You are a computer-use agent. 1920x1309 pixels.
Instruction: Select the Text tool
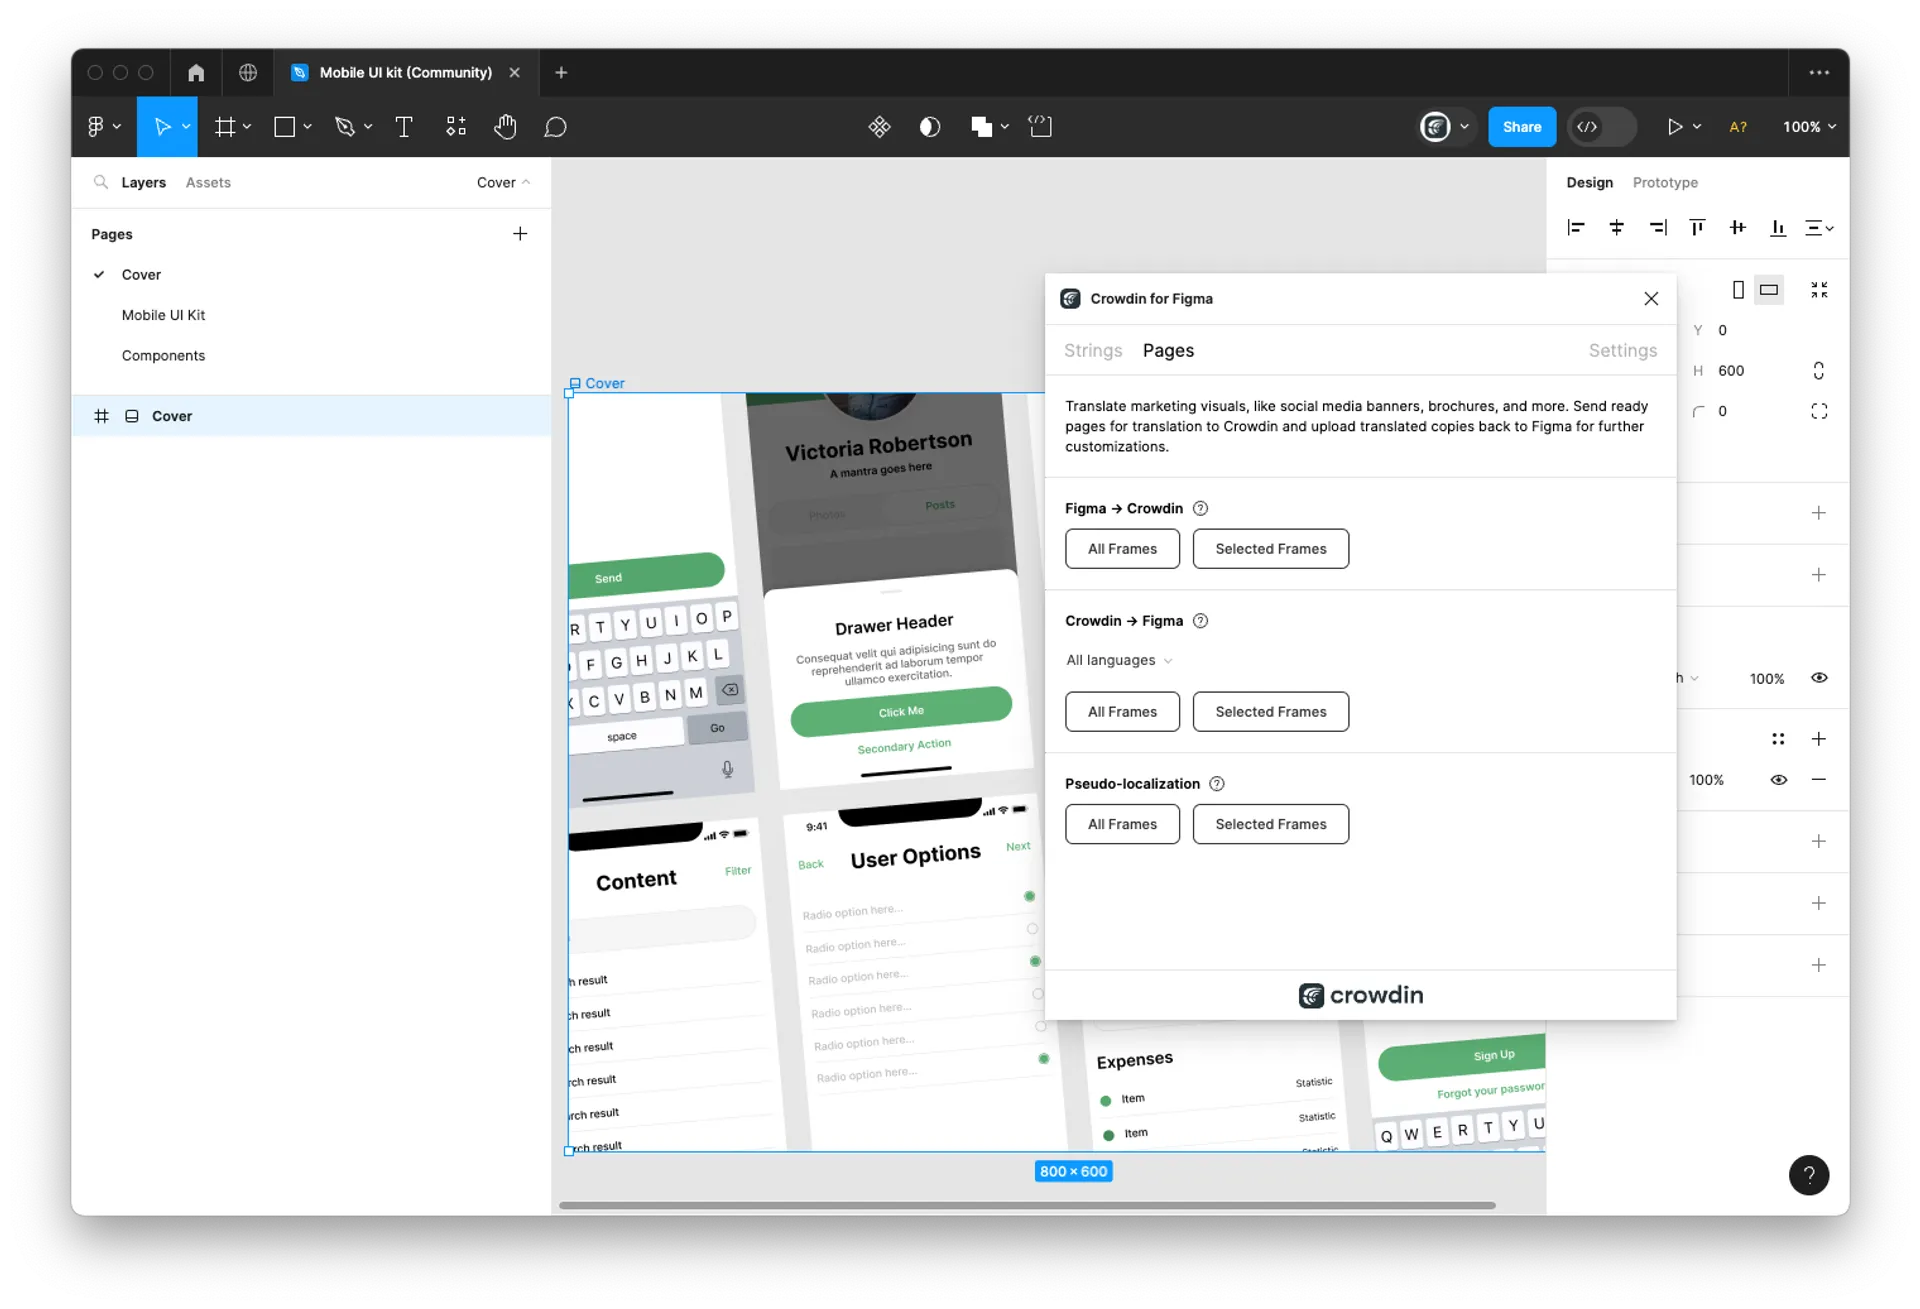(404, 127)
